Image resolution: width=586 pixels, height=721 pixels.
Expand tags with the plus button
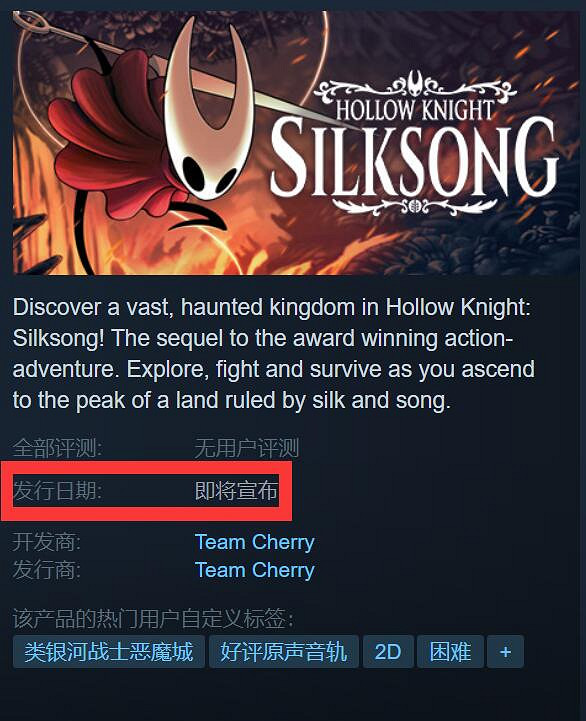(x=505, y=652)
